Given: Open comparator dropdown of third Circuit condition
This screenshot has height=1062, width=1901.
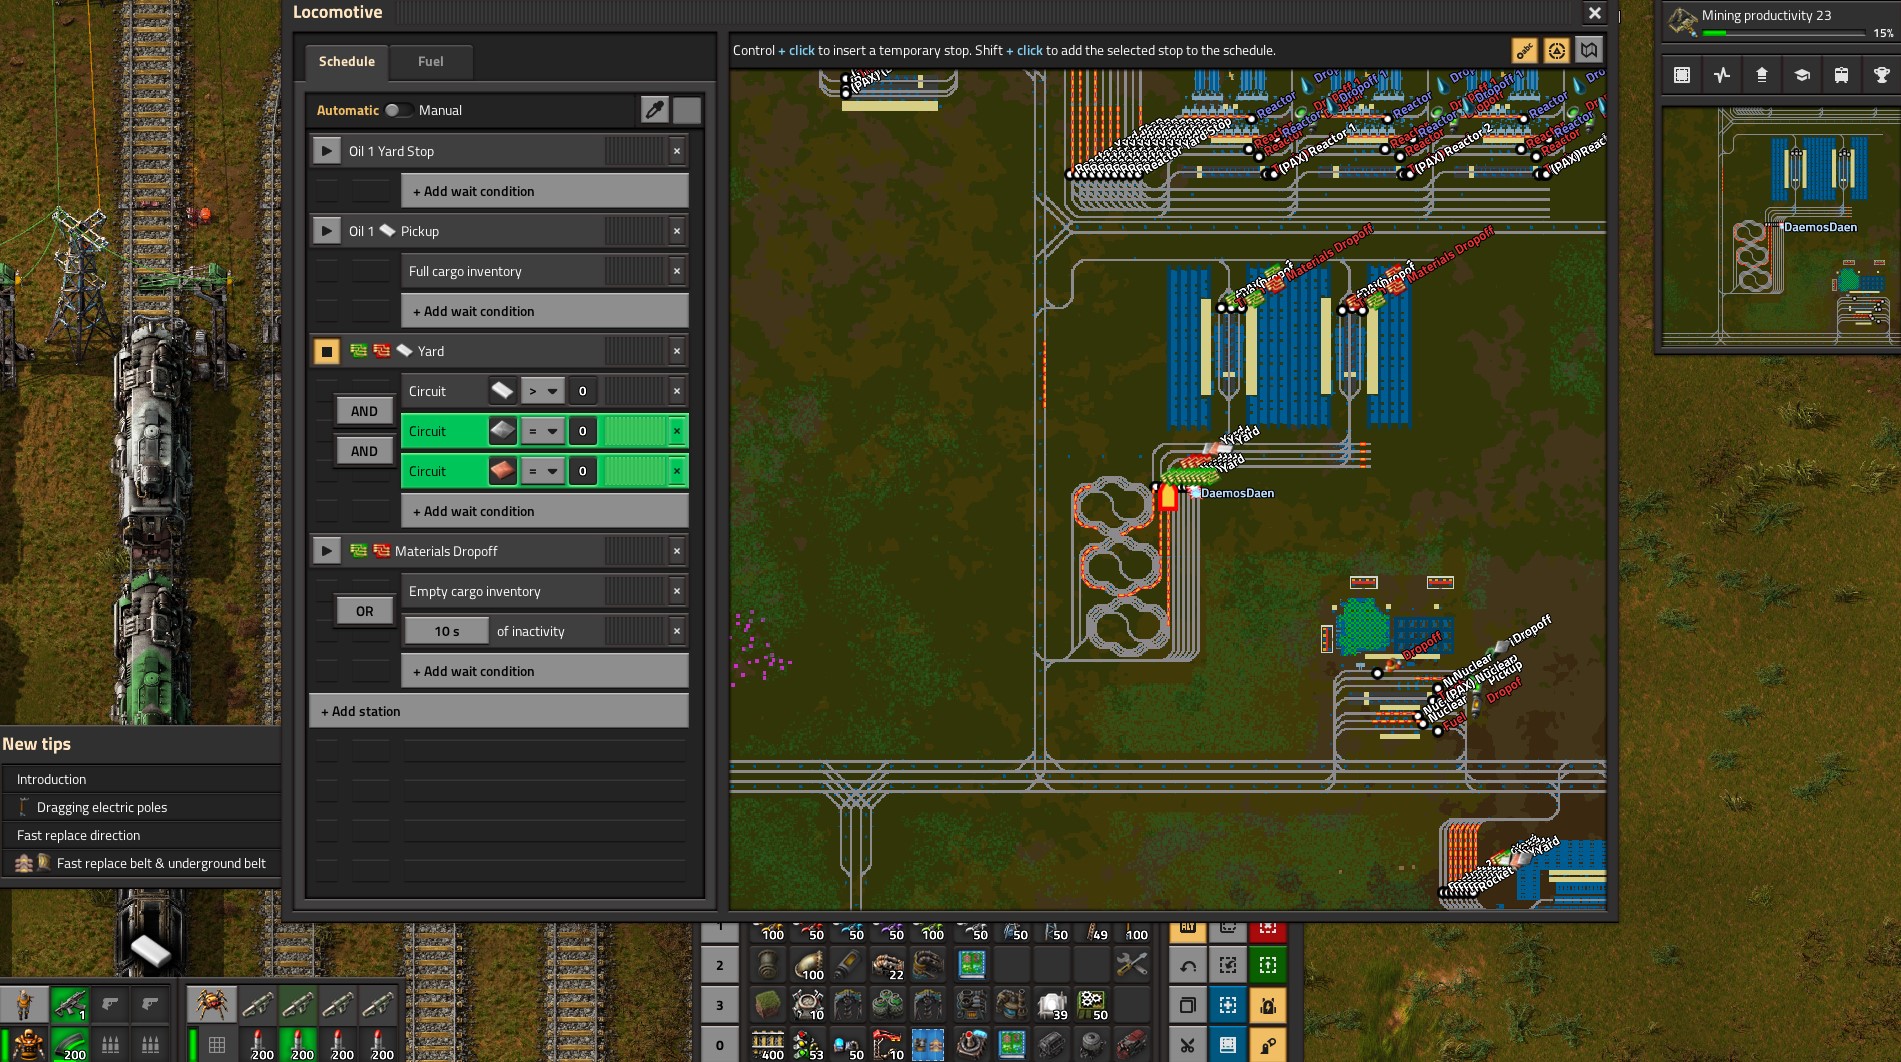Looking at the screenshot, I should pos(543,471).
